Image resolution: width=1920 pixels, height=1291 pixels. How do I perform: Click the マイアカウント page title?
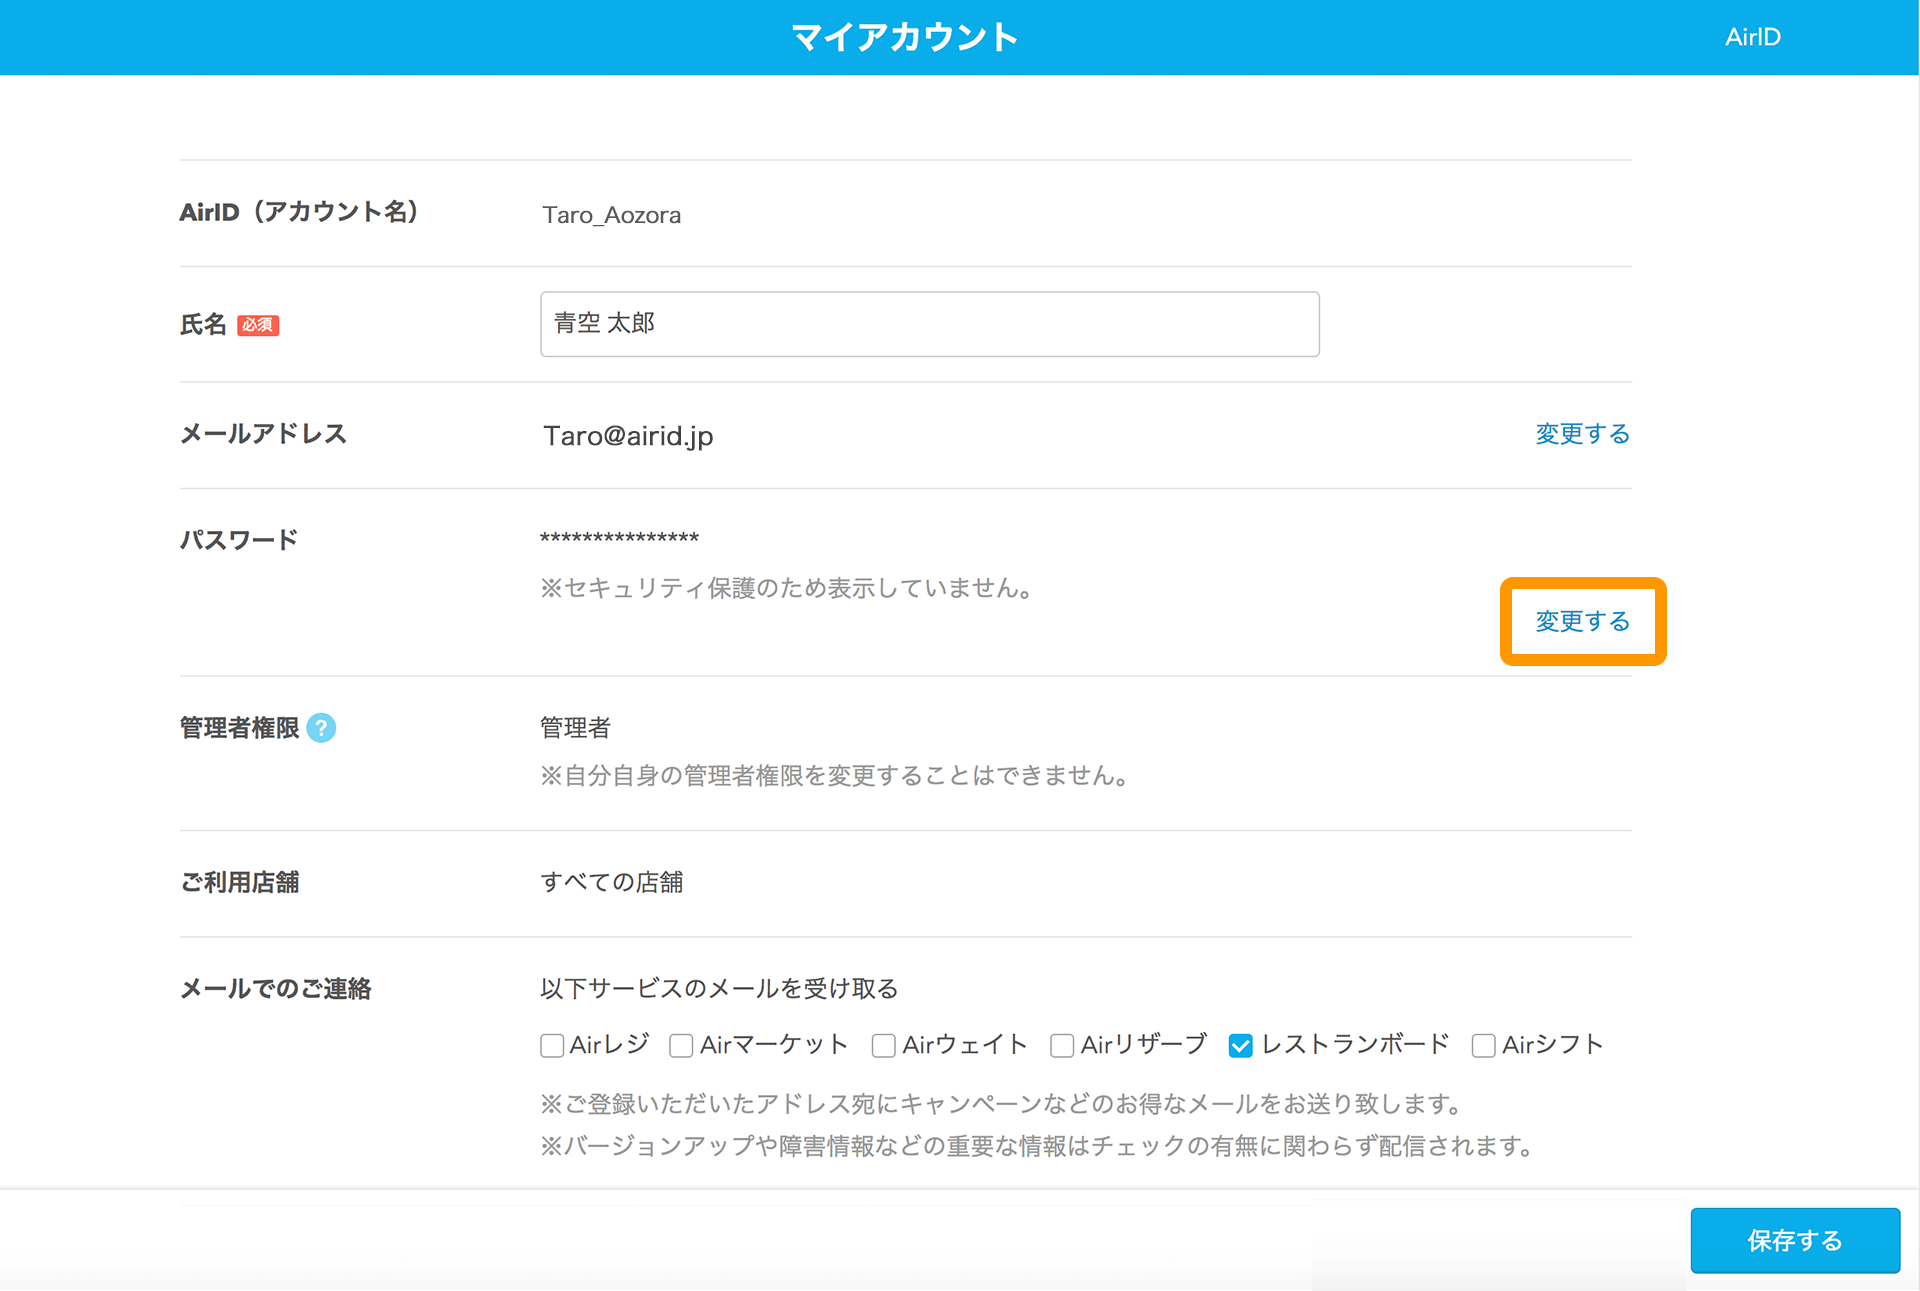pyautogui.click(x=905, y=37)
